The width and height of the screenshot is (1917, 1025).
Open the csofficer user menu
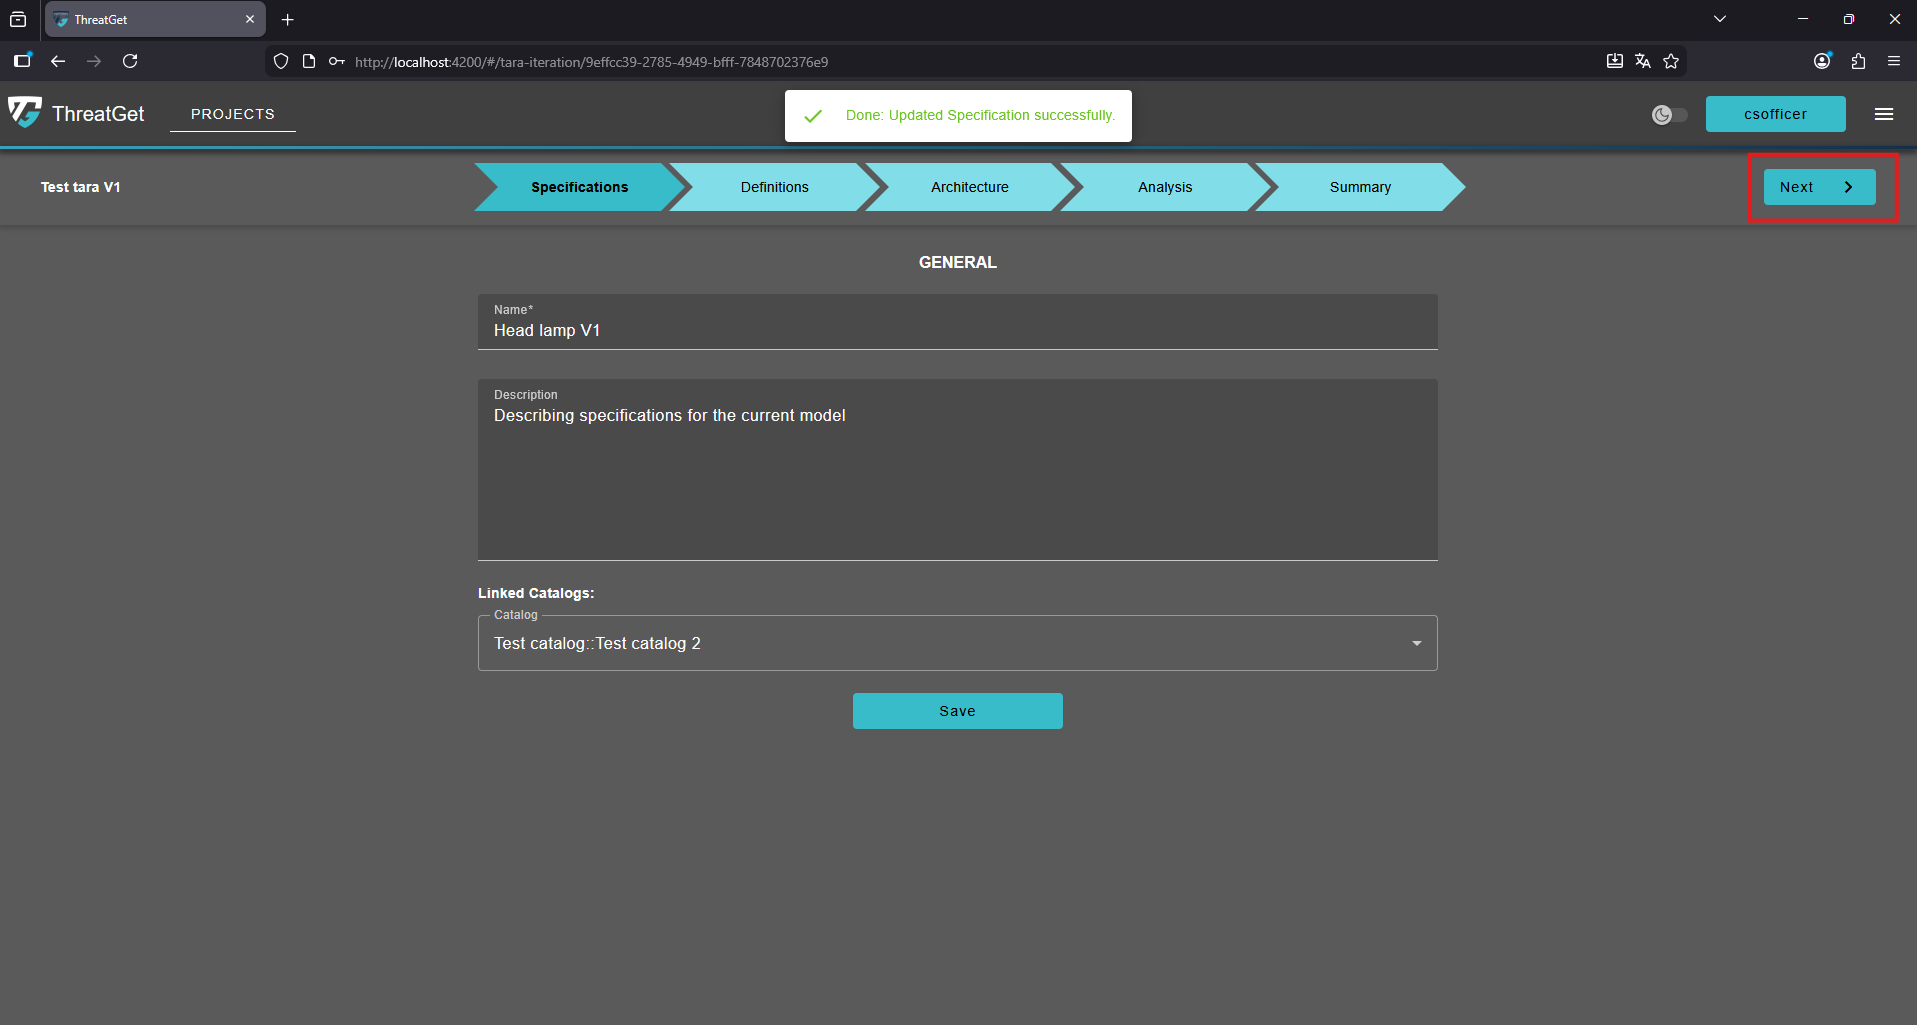1775,114
